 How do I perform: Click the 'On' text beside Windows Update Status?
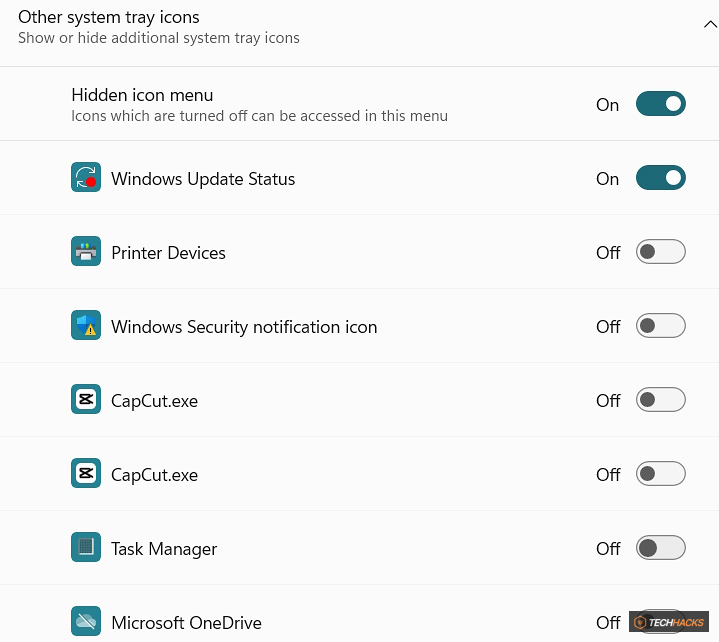(x=608, y=179)
